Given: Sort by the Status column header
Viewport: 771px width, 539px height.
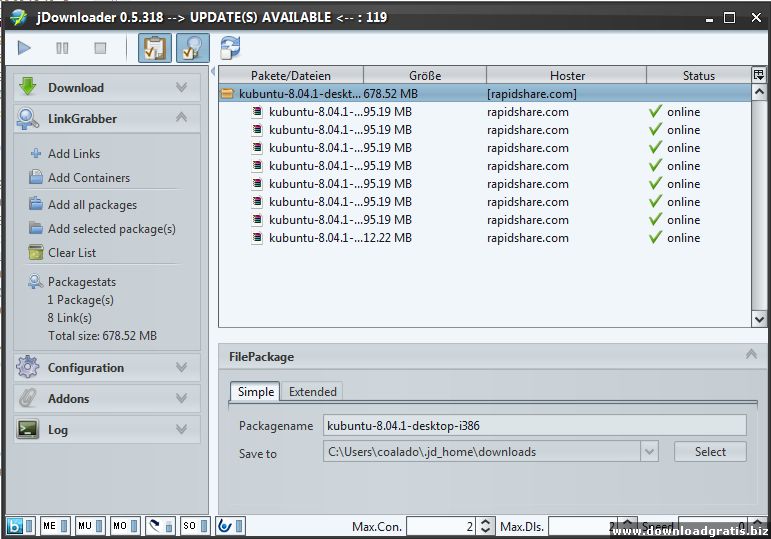Looking at the screenshot, I should tap(698, 75).
